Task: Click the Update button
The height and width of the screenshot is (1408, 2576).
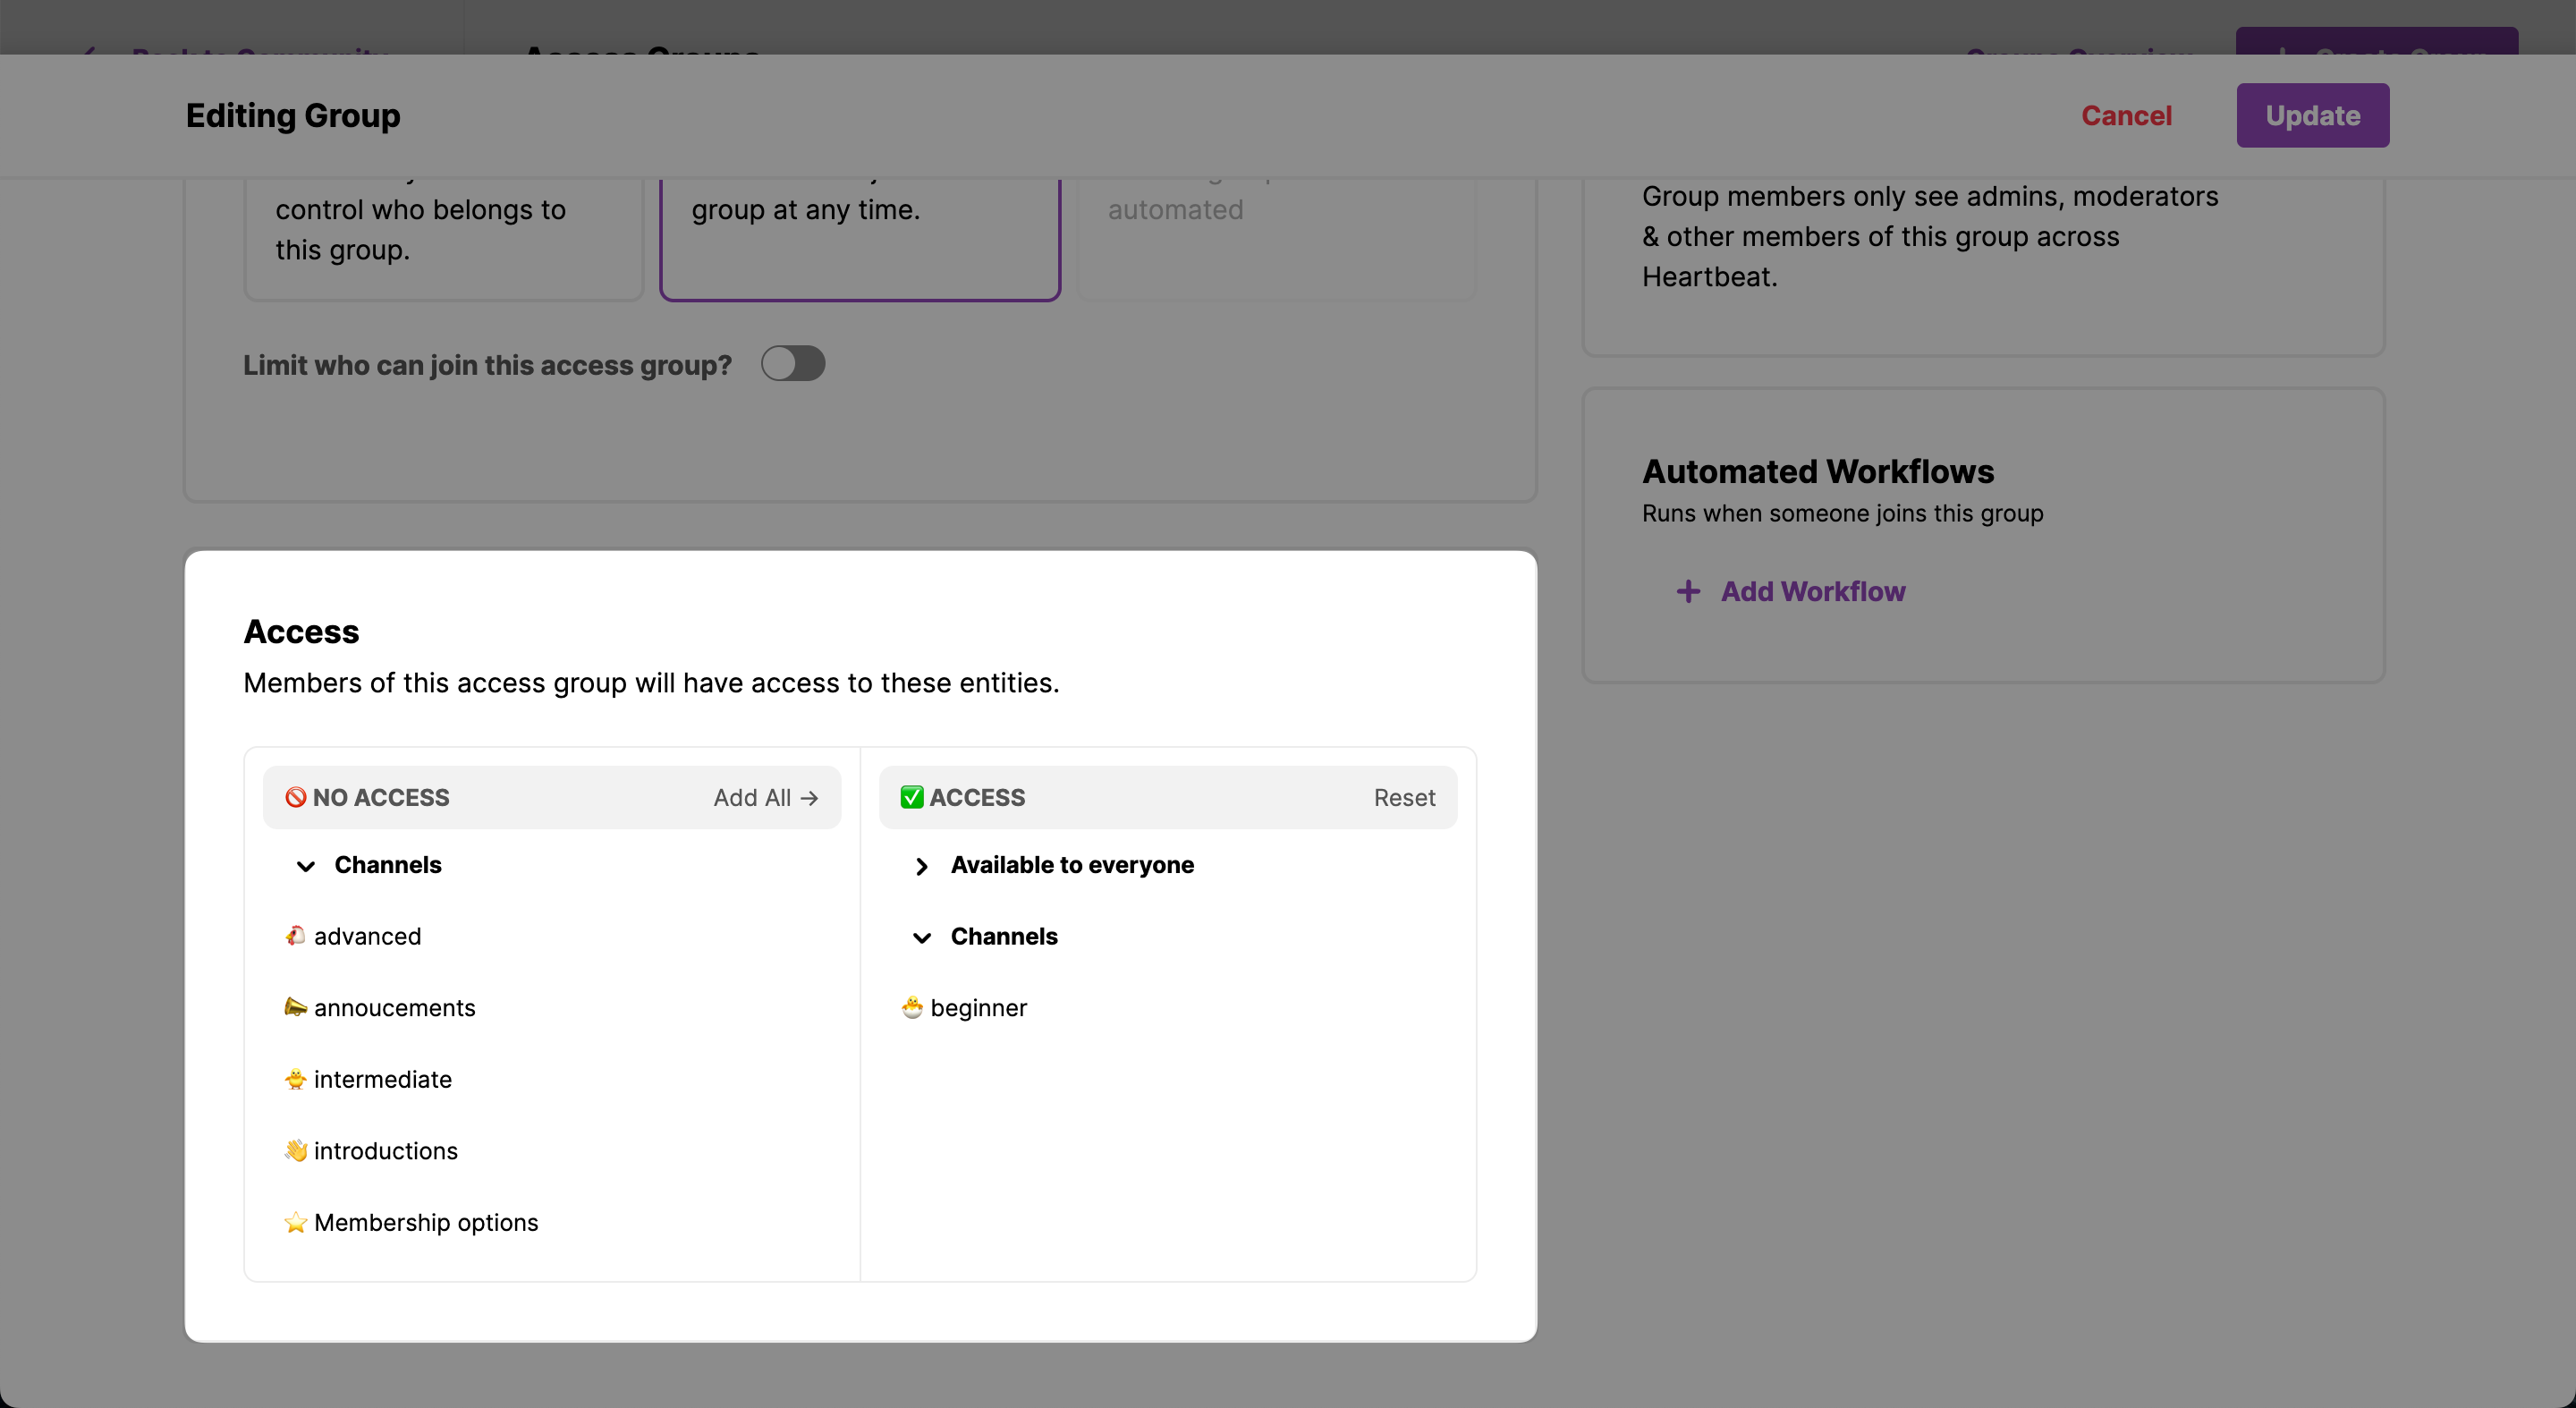Action: (x=2312, y=115)
